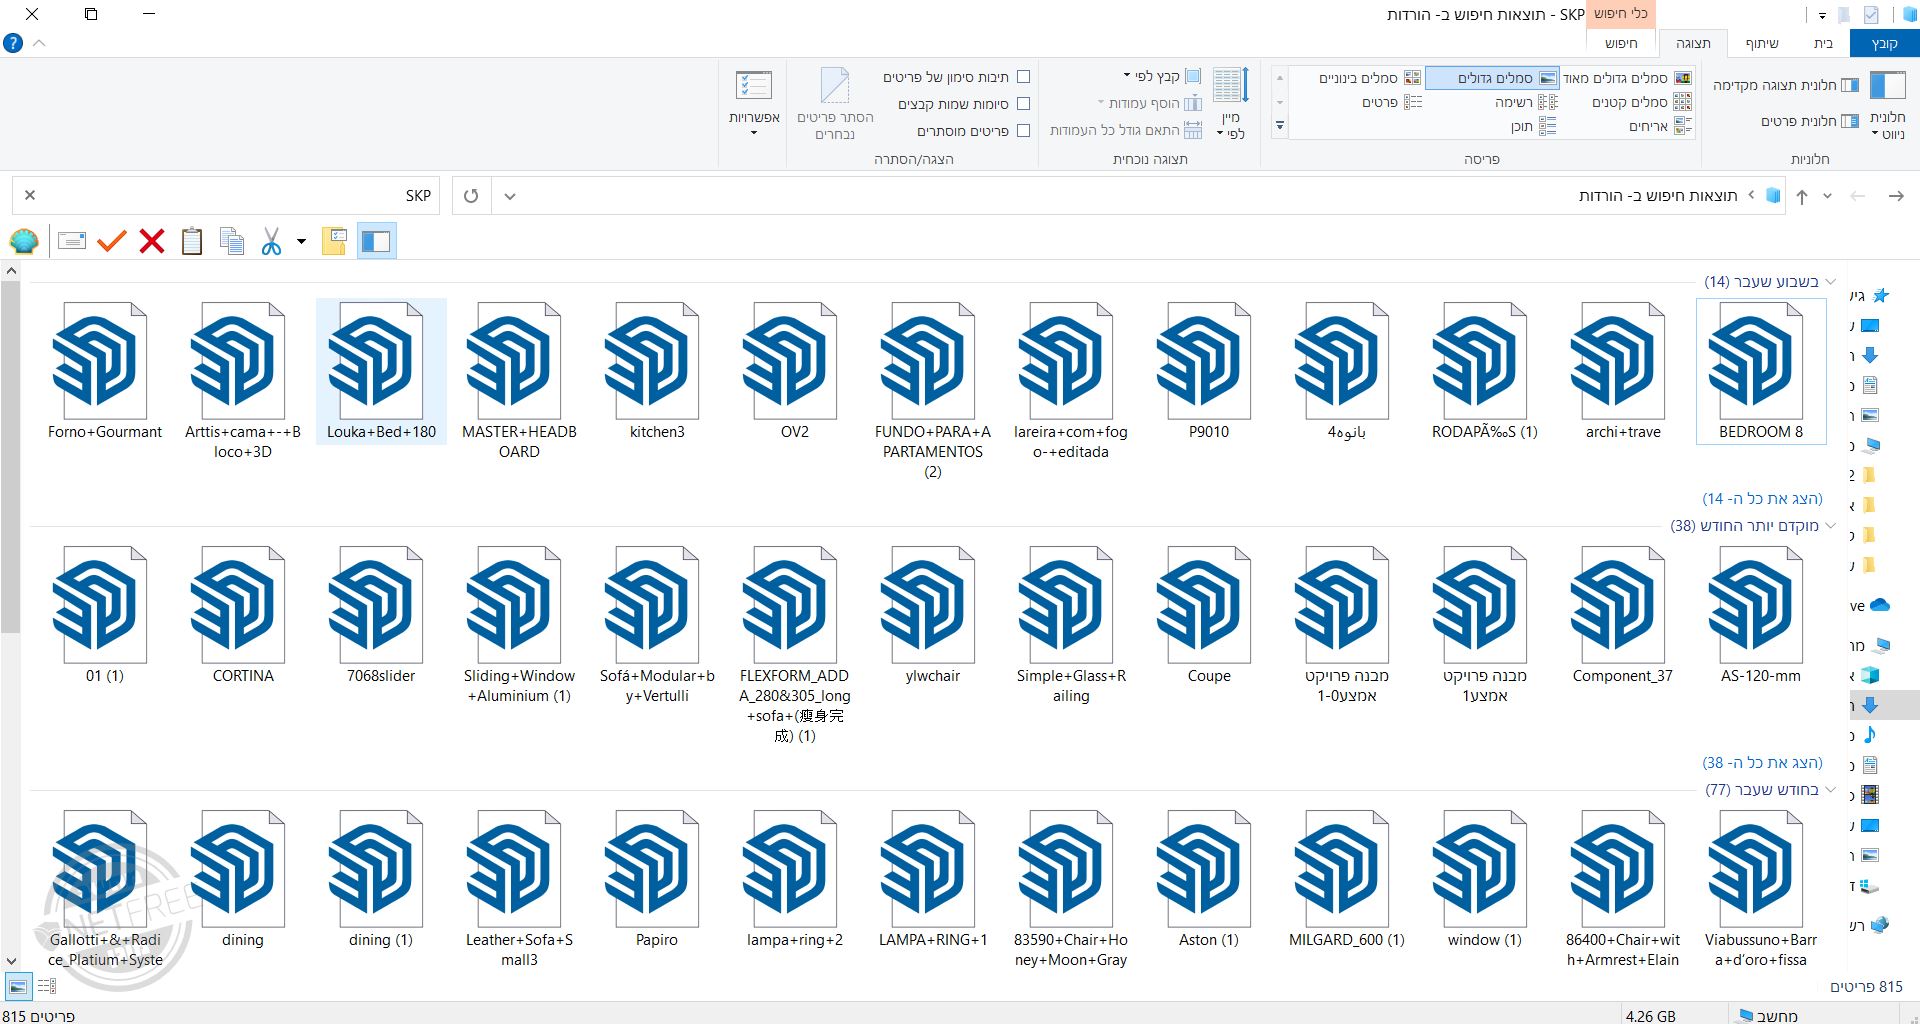Enable פריטים מוסתרים hidden items checkbox

pos(1023,131)
